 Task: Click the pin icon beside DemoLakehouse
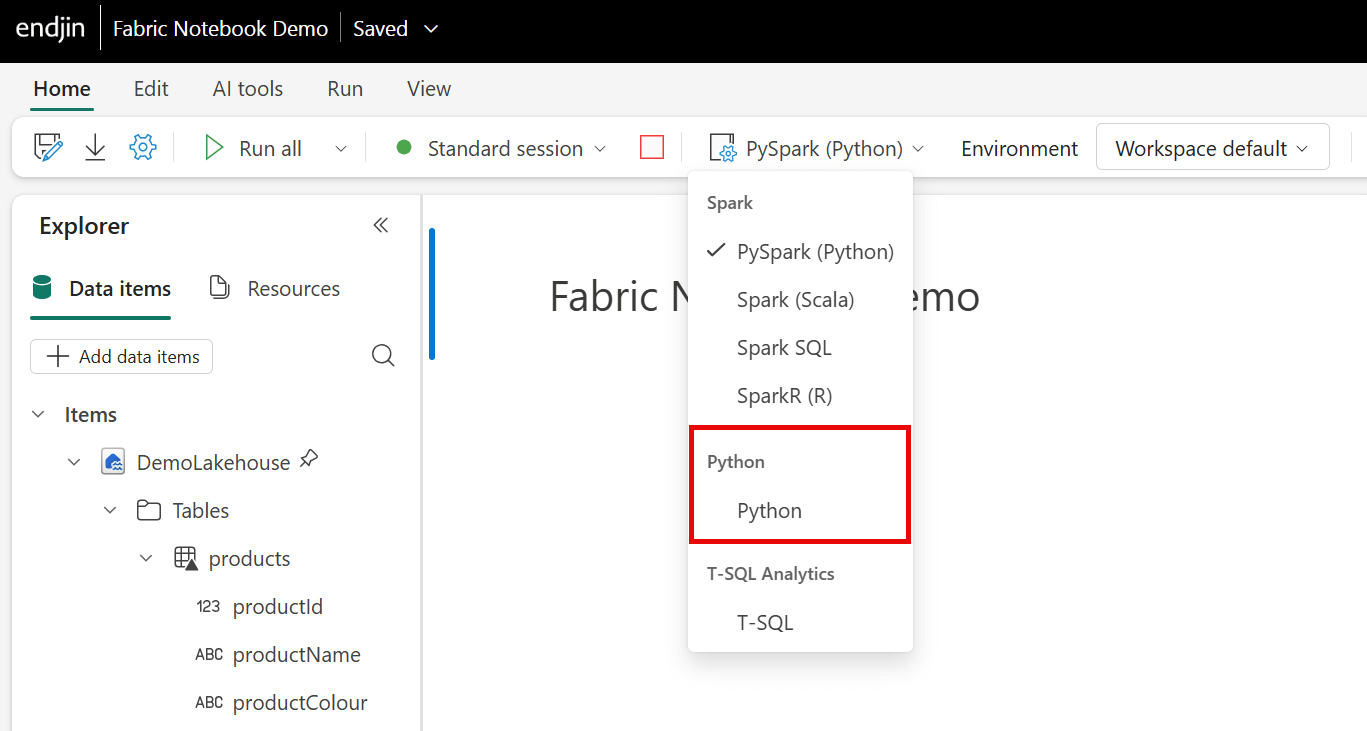click(x=310, y=459)
